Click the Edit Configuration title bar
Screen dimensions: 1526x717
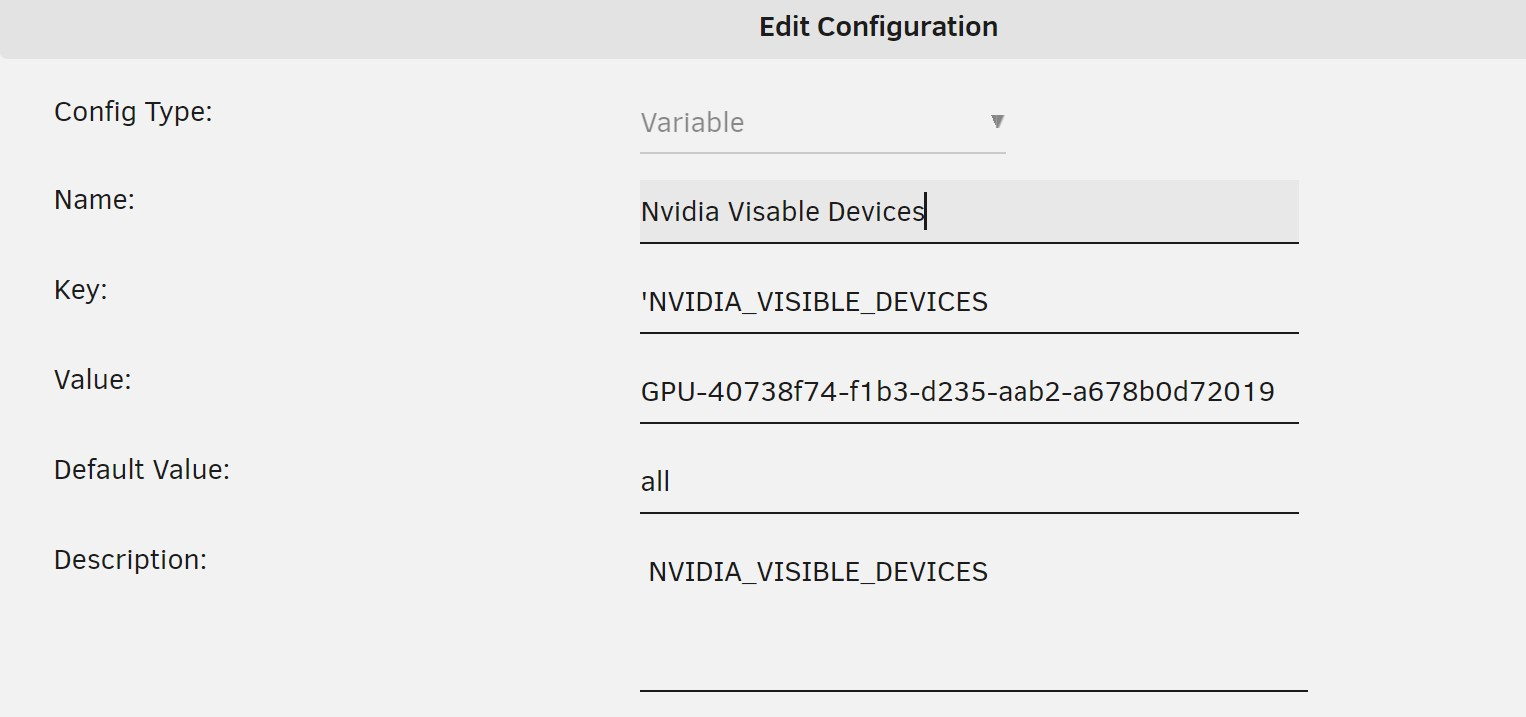tap(877, 27)
